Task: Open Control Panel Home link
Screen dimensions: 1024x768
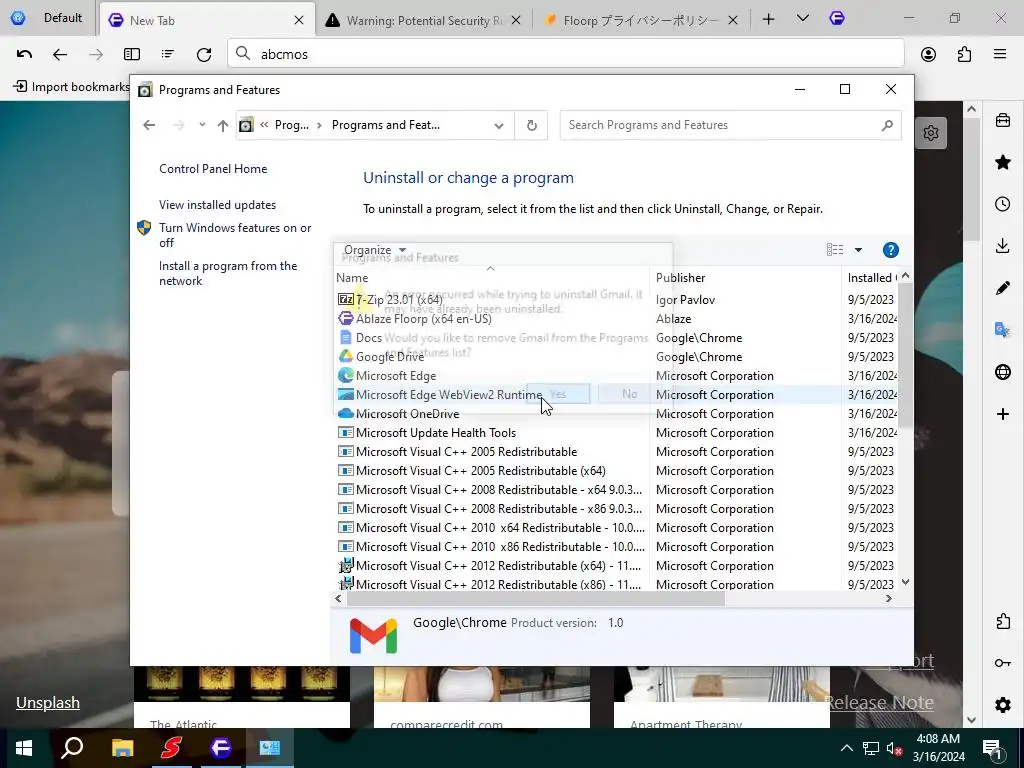Action: (213, 168)
